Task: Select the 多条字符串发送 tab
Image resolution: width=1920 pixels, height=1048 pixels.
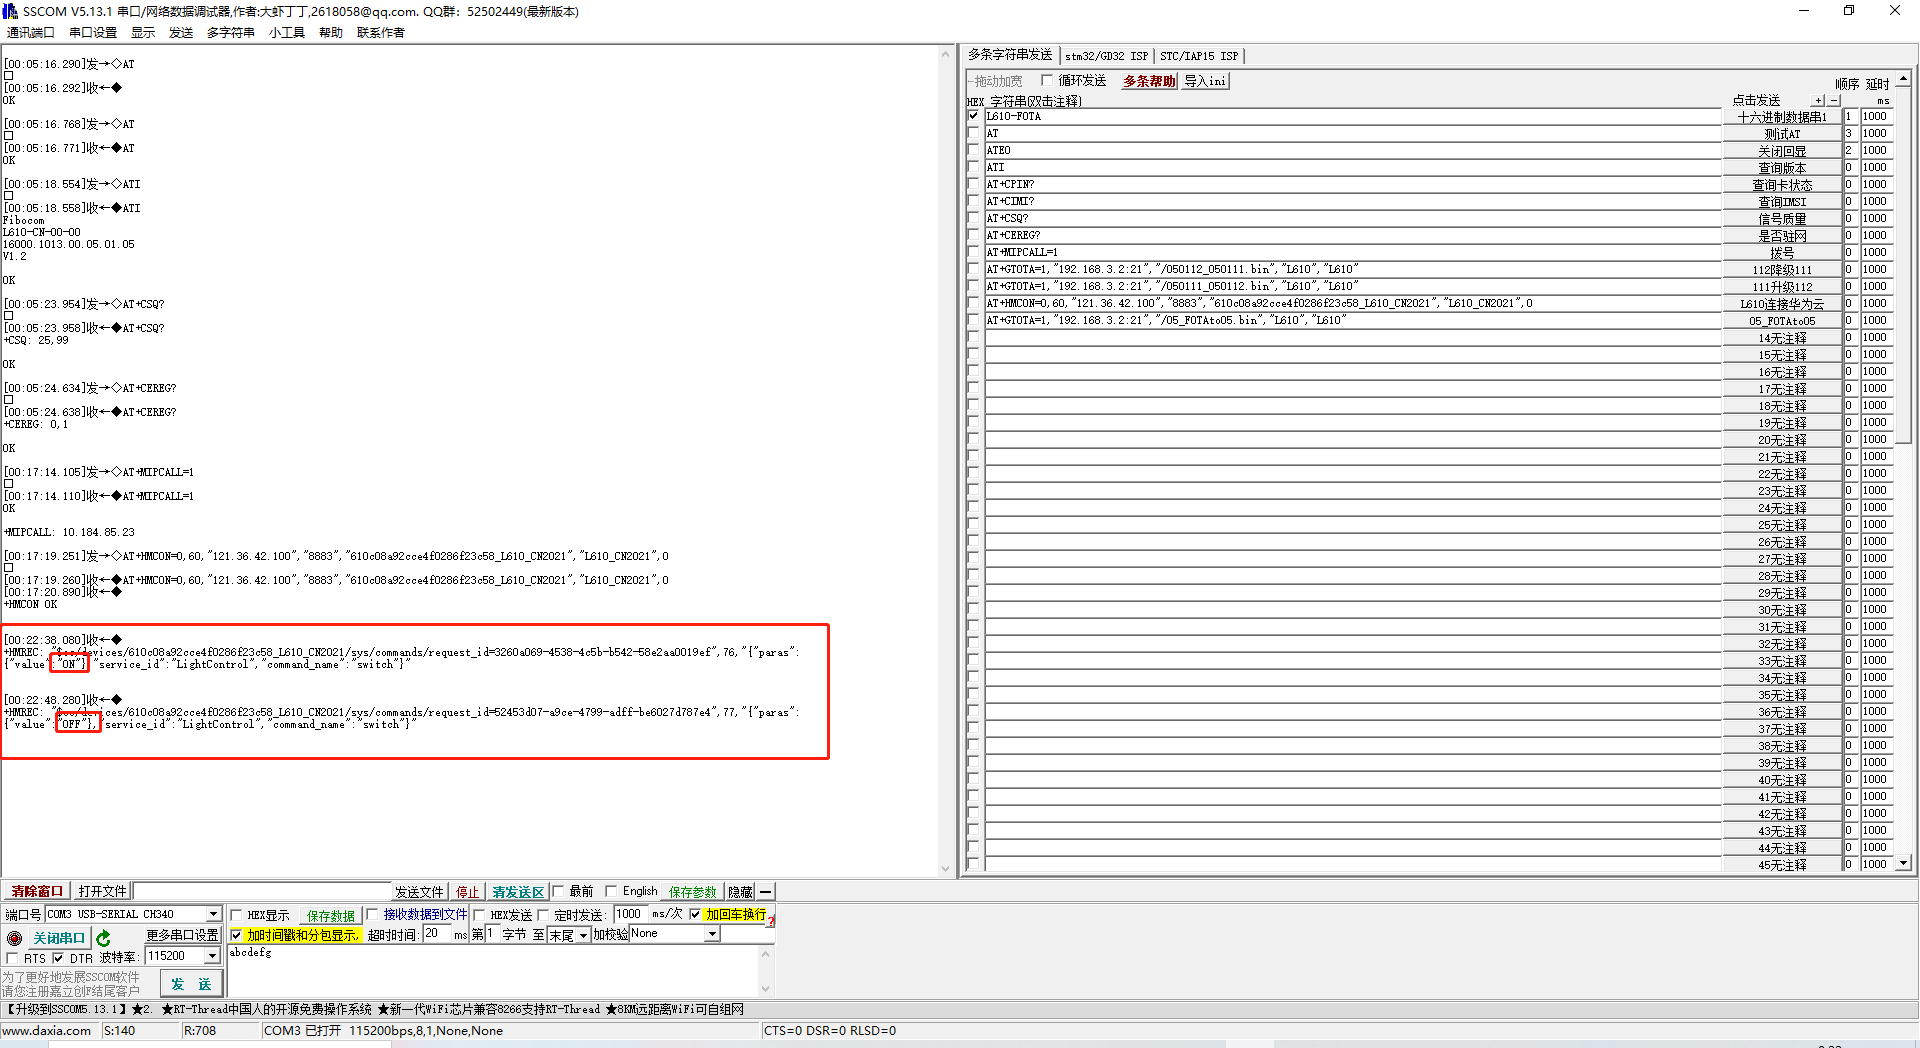Action: (1010, 55)
